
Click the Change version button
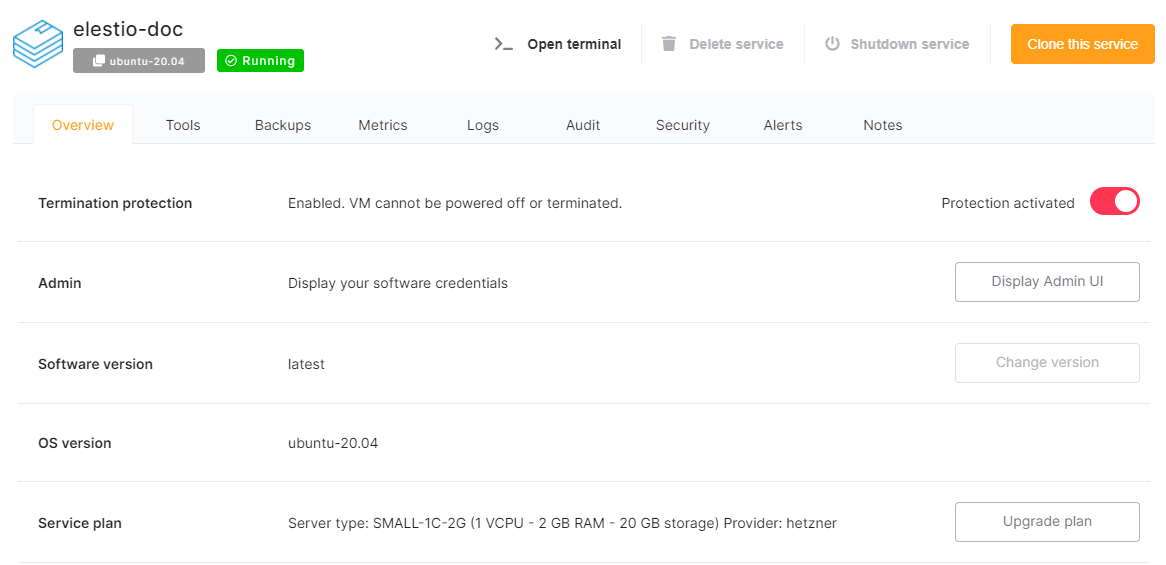[1047, 363]
